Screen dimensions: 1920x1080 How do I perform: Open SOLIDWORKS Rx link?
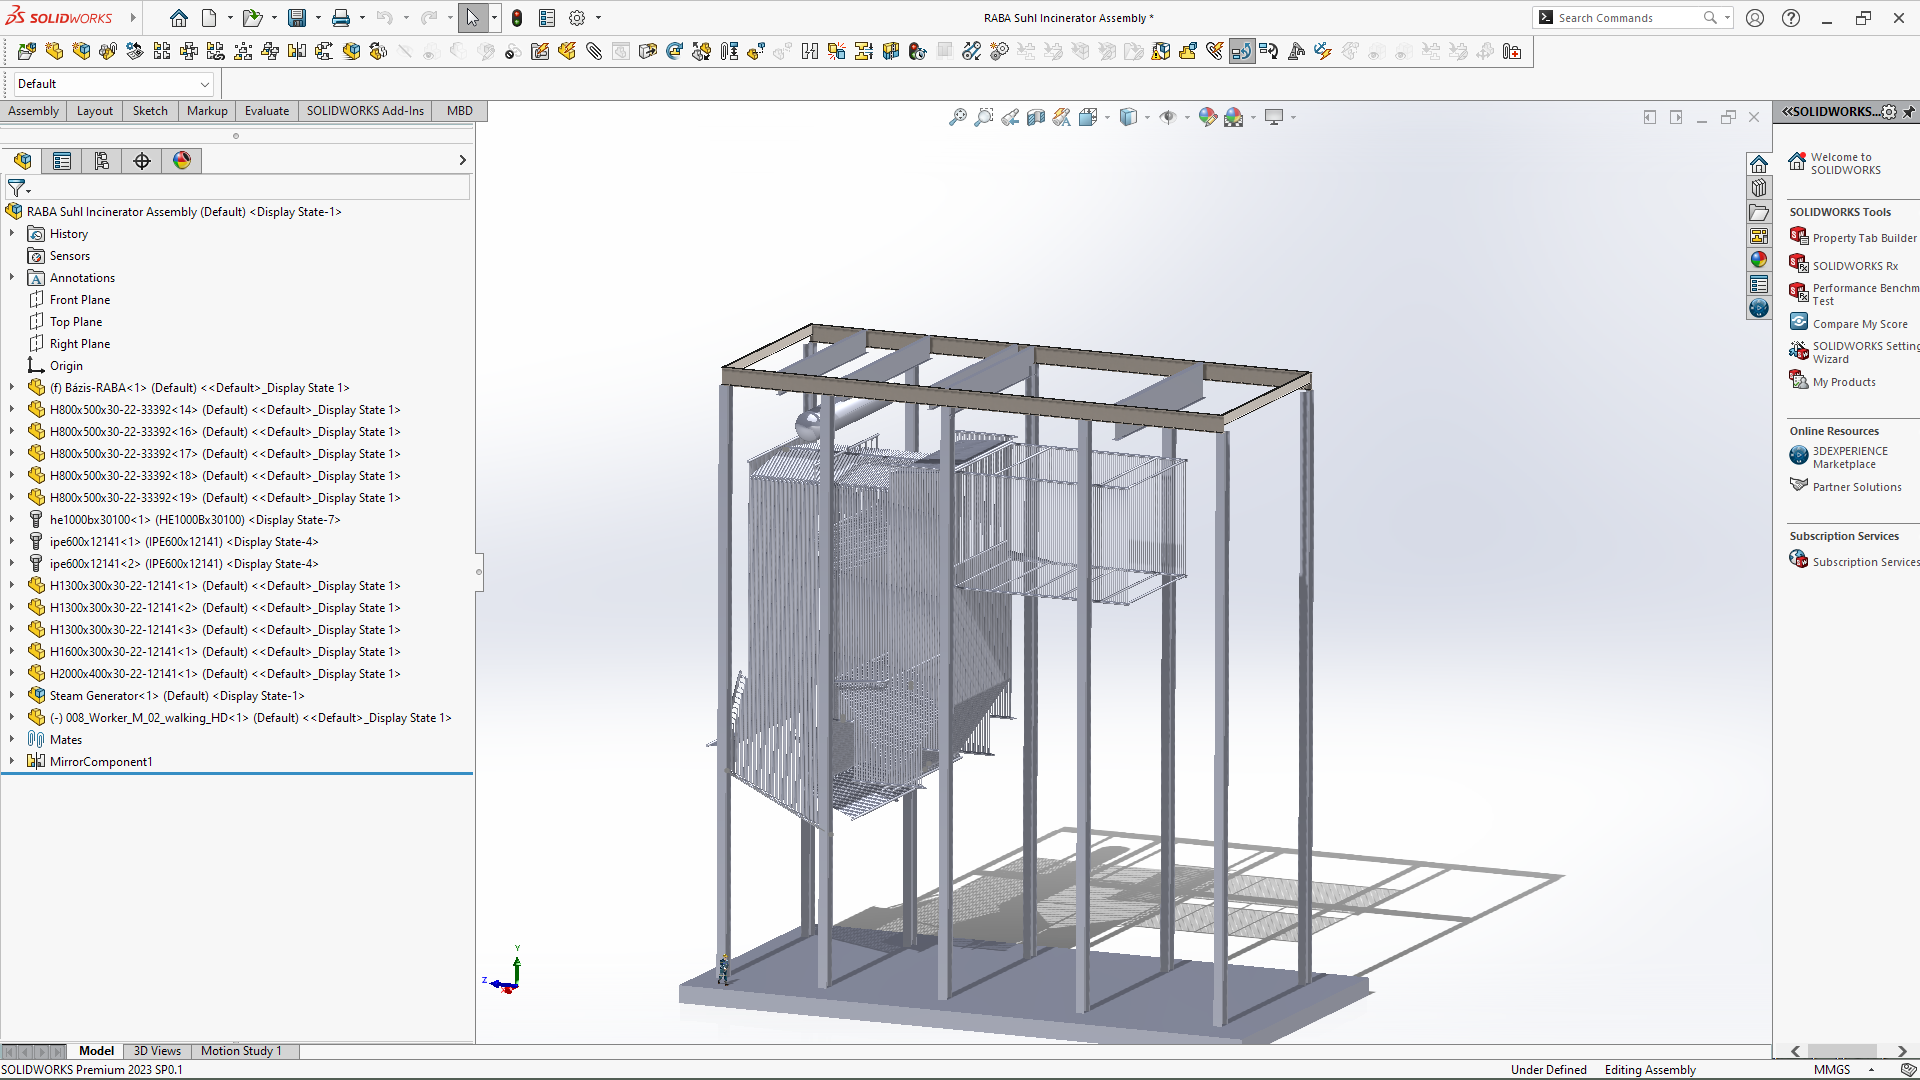pyautogui.click(x=1855, y=266)
